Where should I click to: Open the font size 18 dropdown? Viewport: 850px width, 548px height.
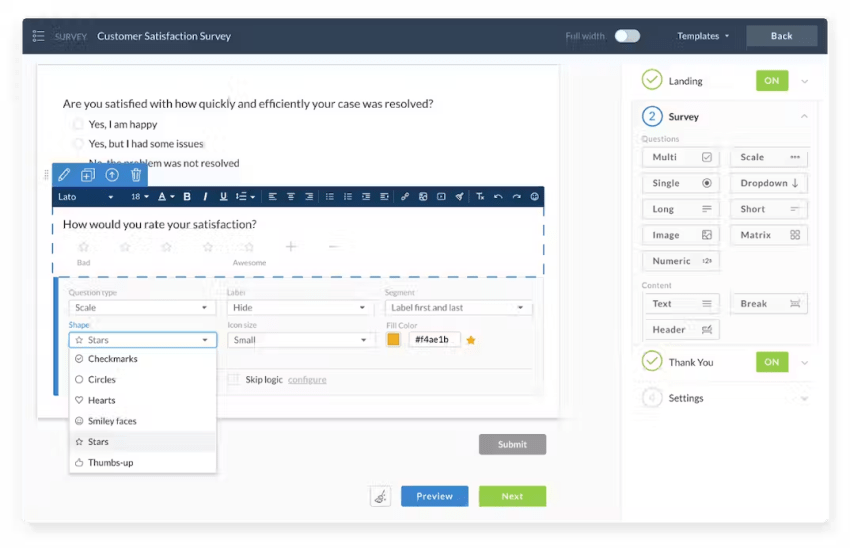[x=140, y=197]
